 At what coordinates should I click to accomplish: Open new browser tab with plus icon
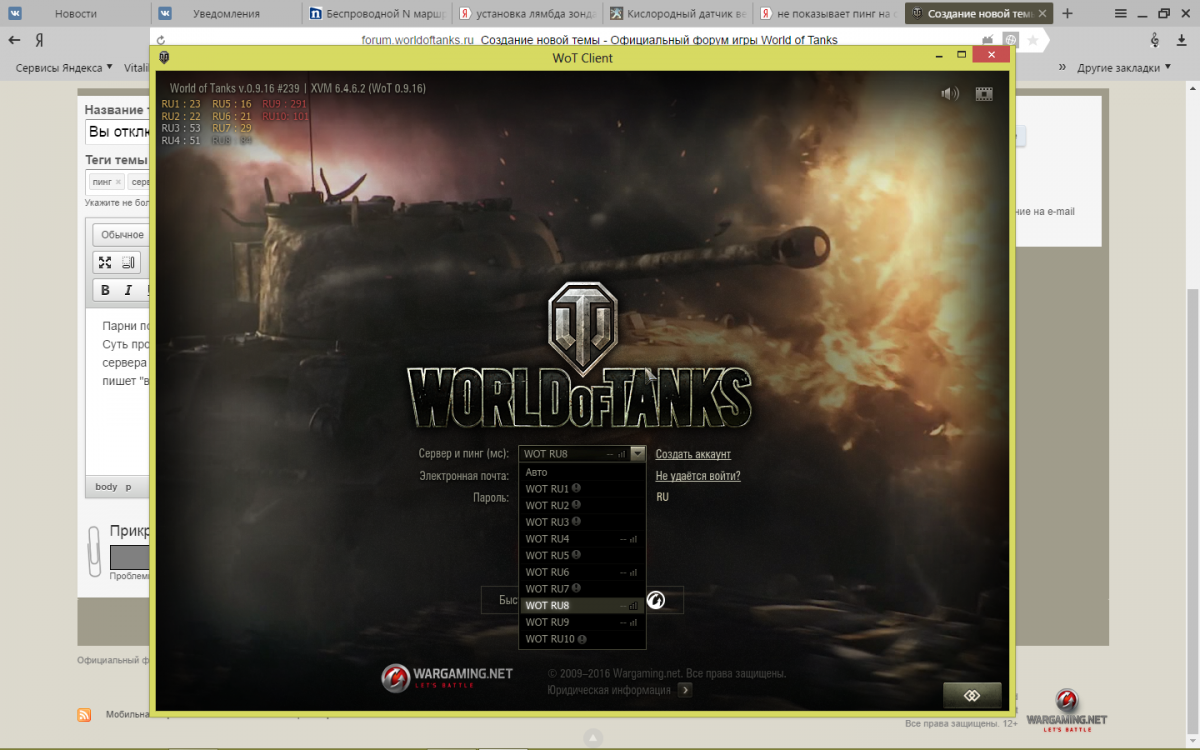click(1068, 14)
